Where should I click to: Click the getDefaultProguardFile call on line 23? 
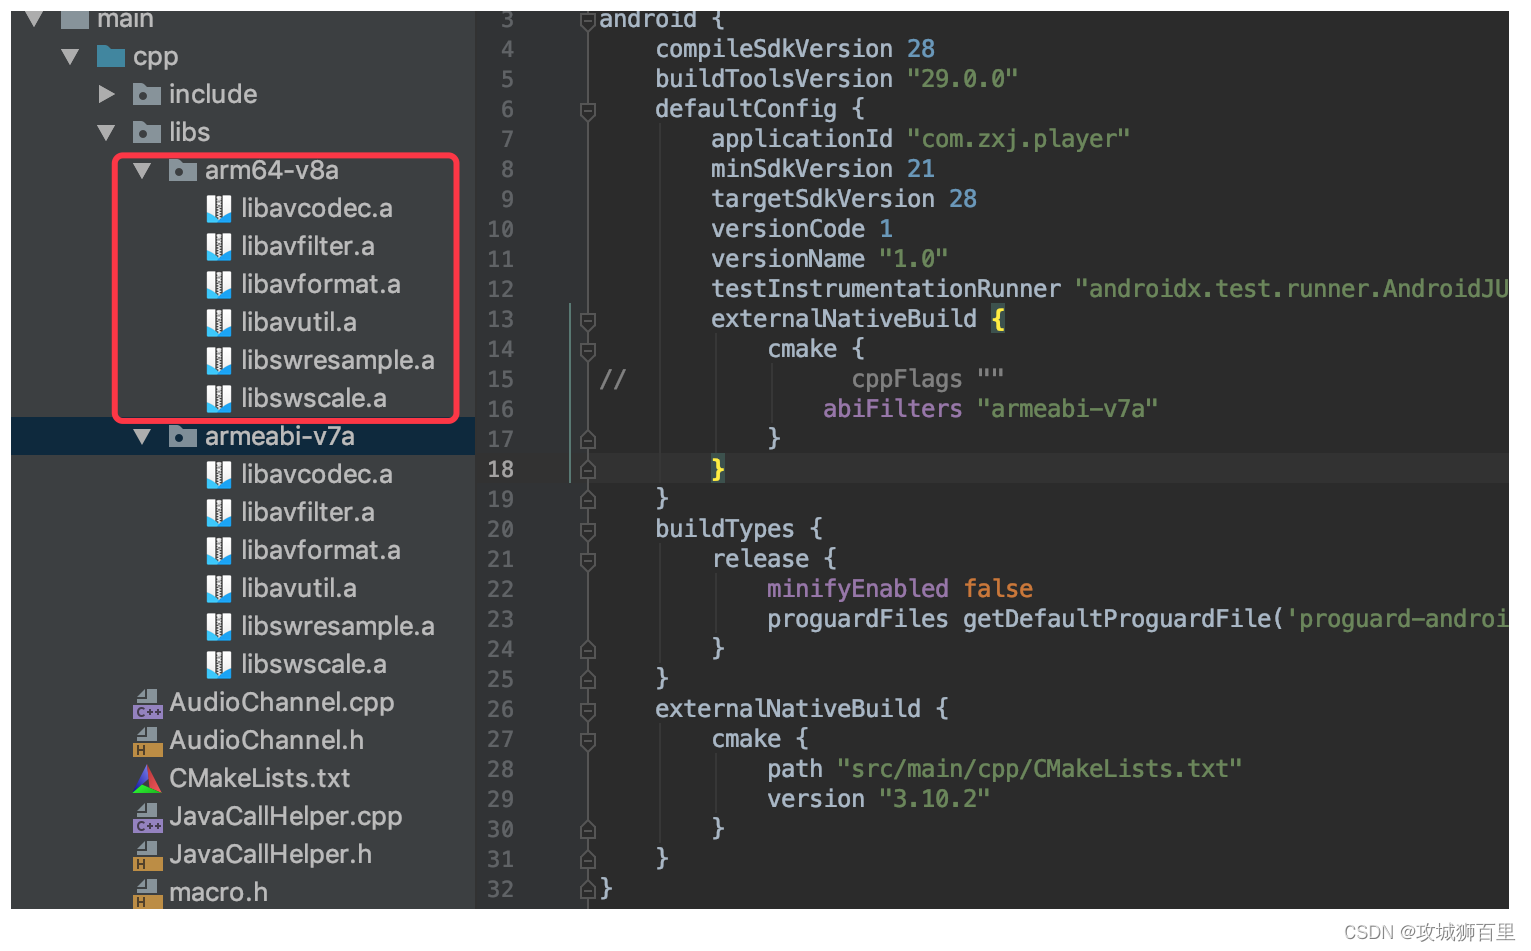1117,619
